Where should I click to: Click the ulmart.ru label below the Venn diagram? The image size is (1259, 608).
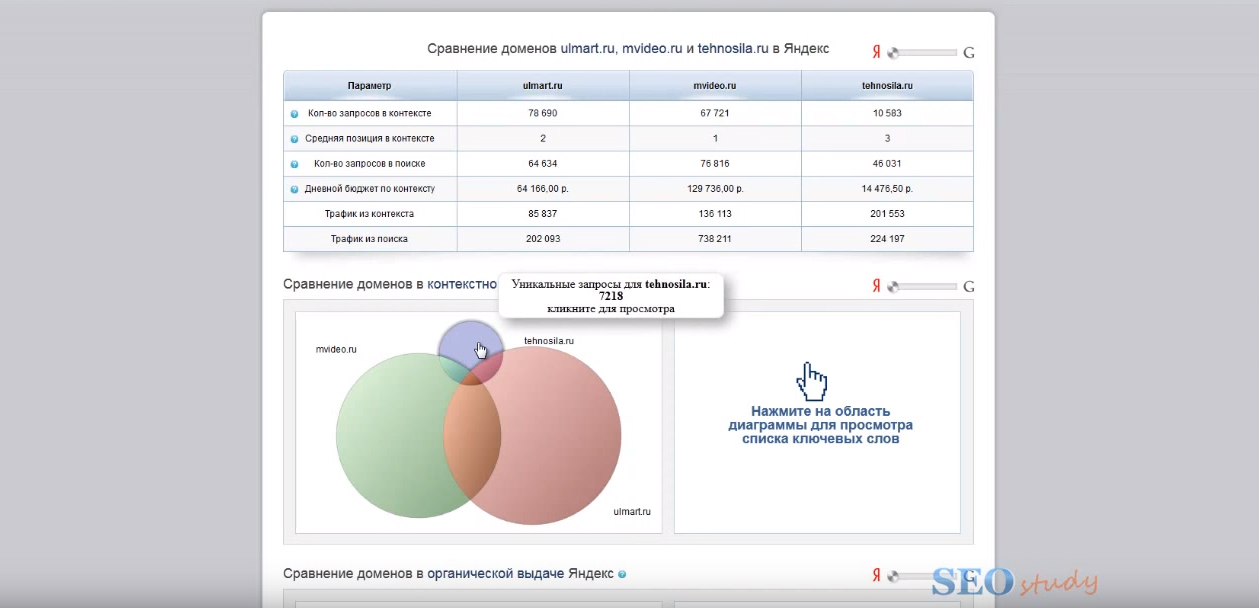632,512
